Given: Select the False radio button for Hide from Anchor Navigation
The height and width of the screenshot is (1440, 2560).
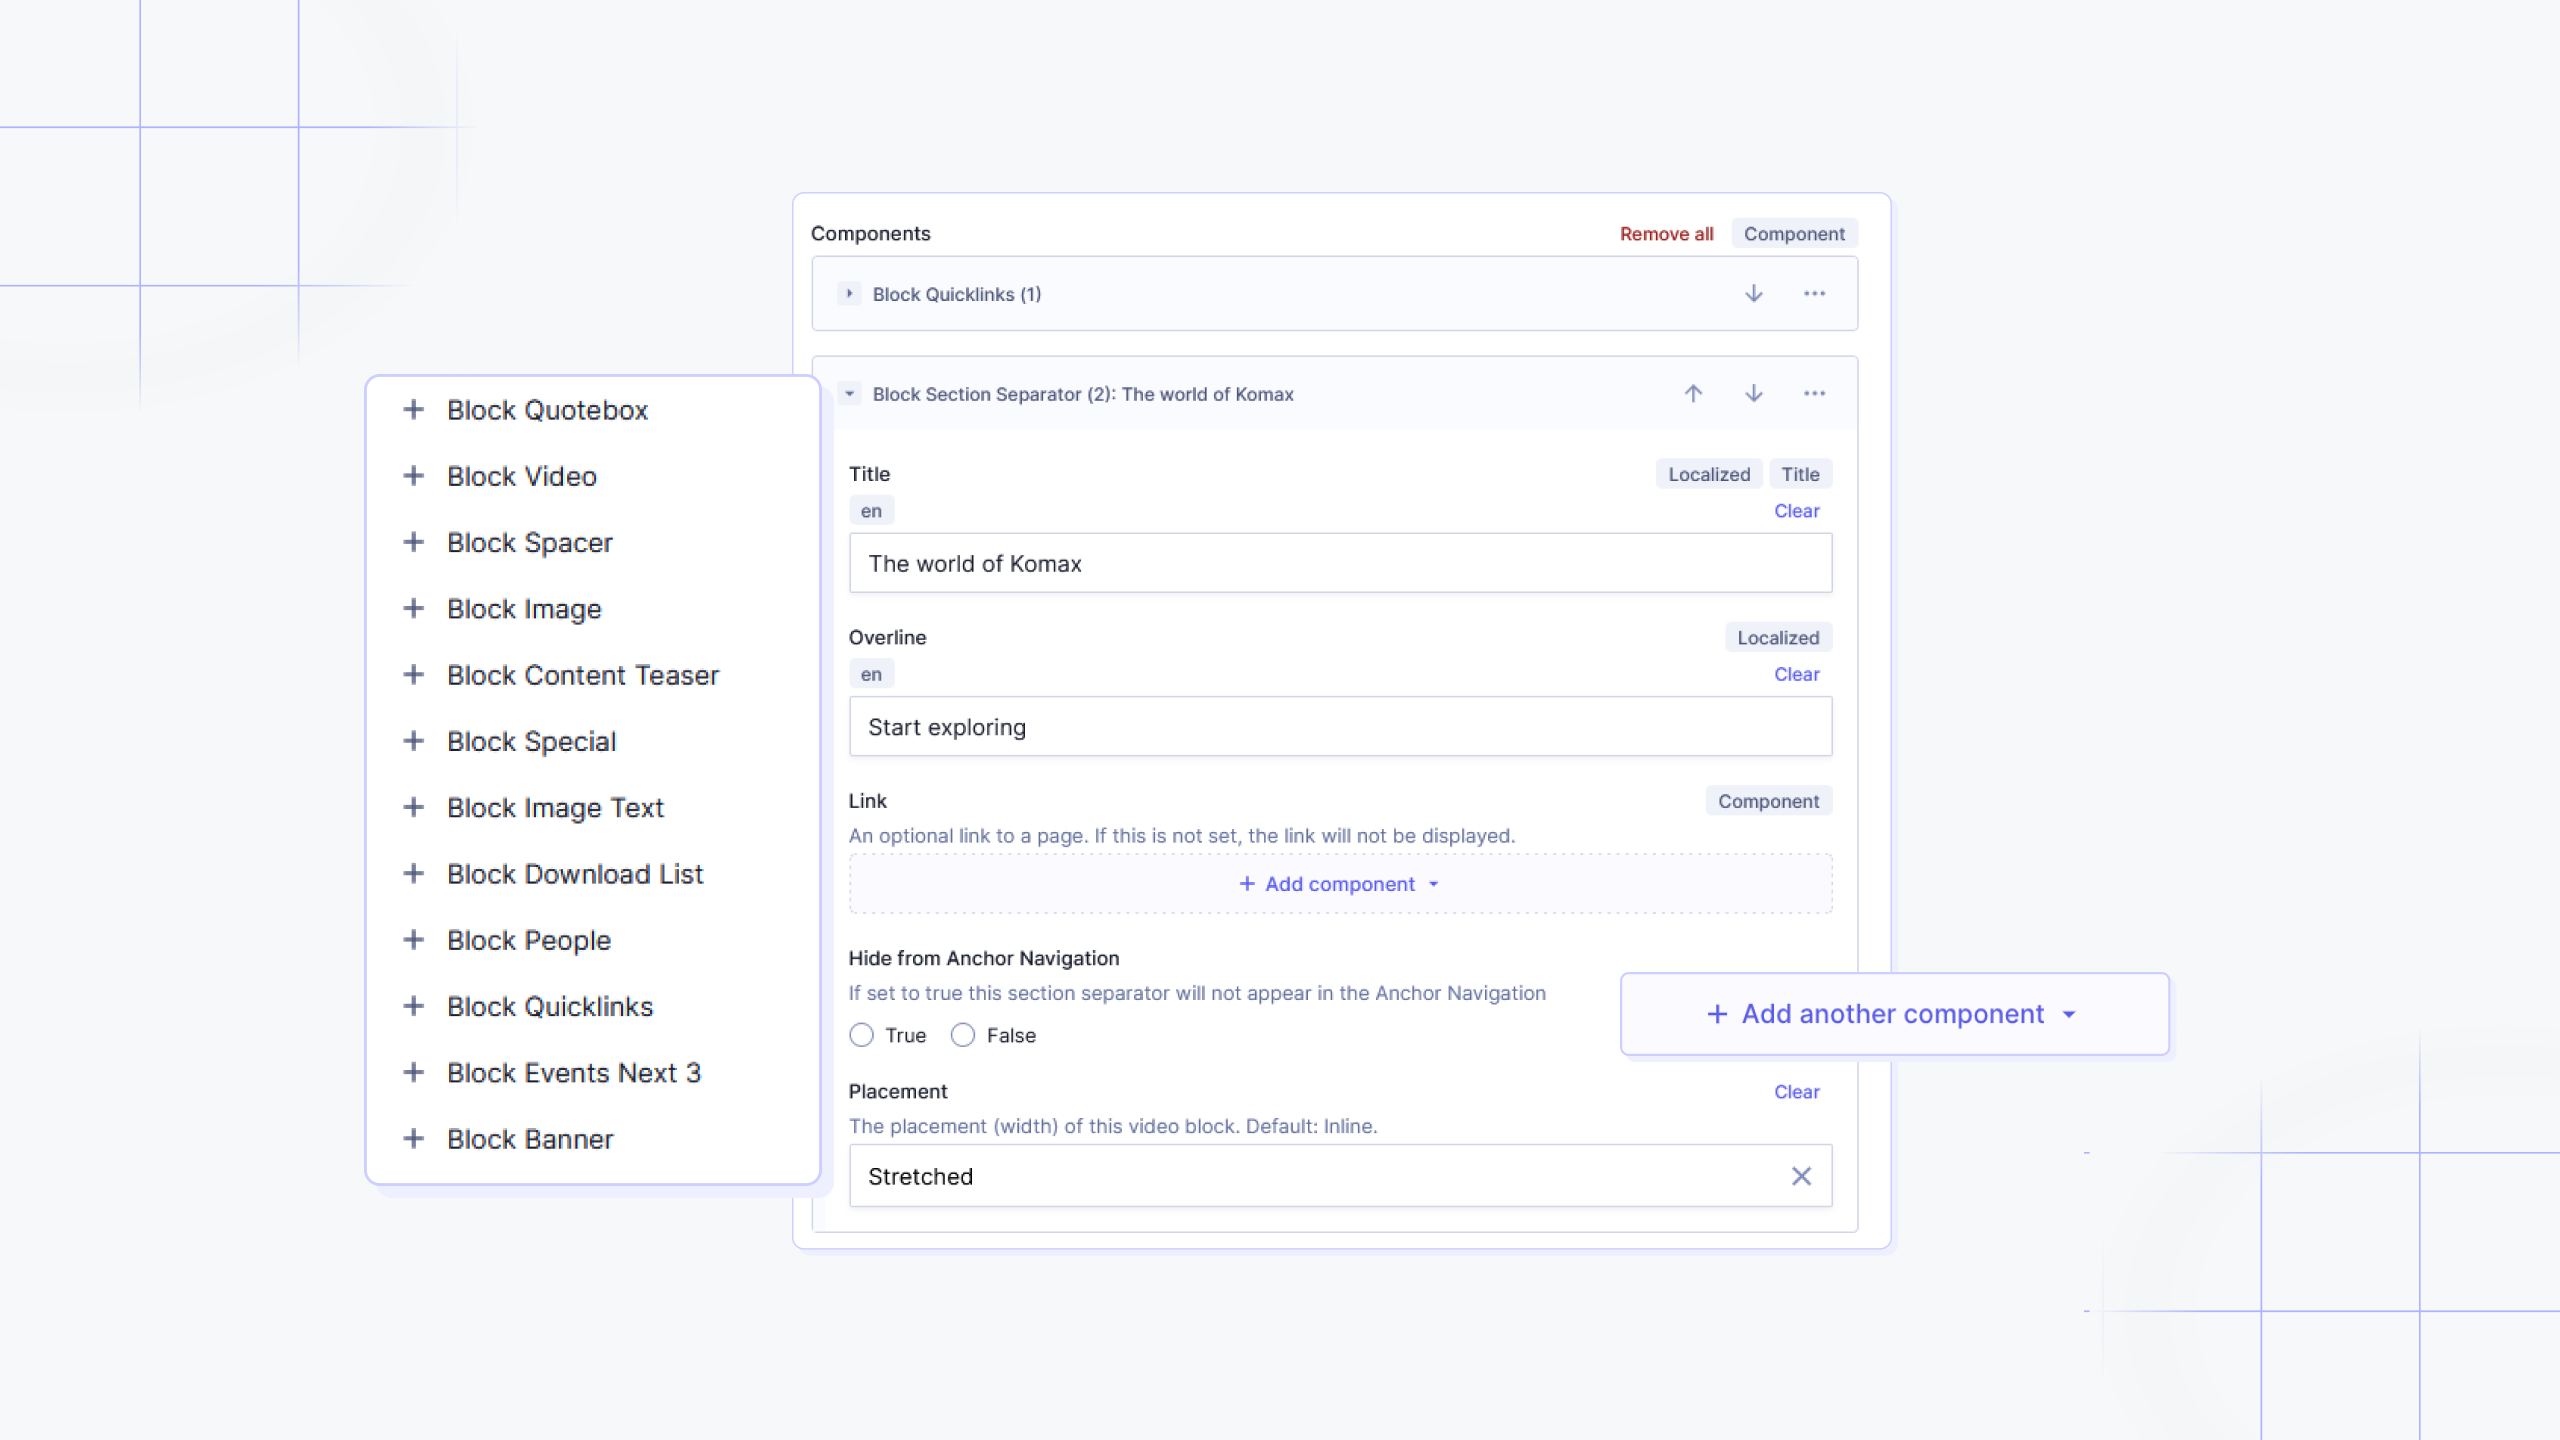Looking at the screenshot, I should point(962,1036).
